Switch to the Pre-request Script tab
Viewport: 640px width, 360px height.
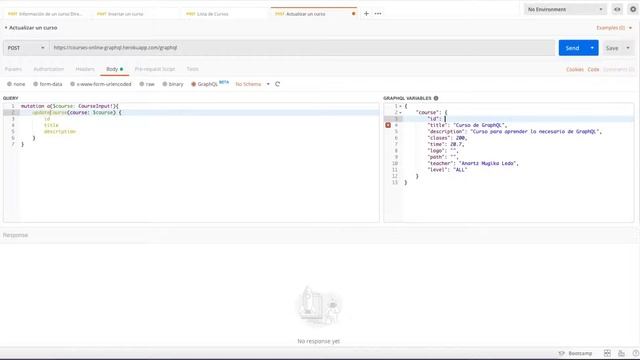point(155,69)
